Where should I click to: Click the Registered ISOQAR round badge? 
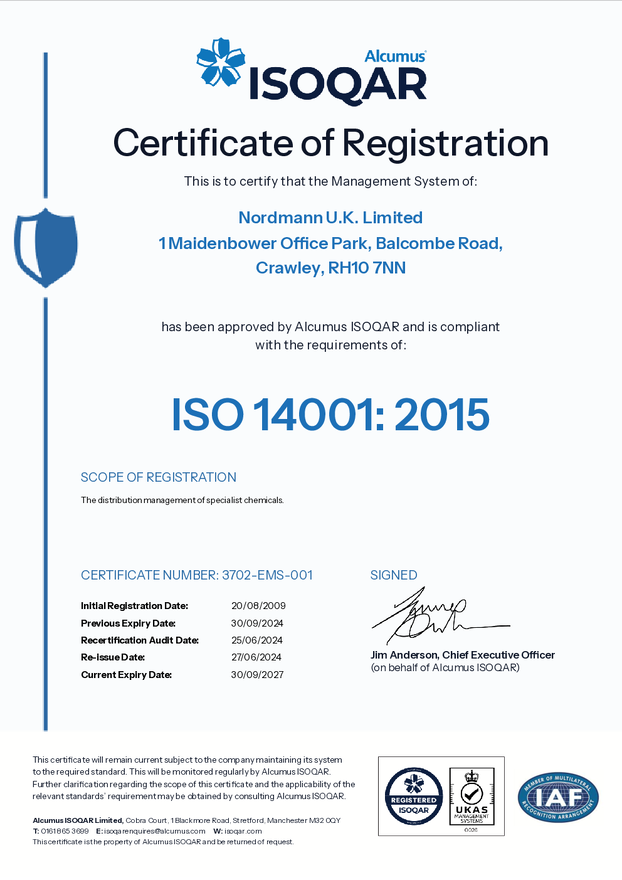414,795
